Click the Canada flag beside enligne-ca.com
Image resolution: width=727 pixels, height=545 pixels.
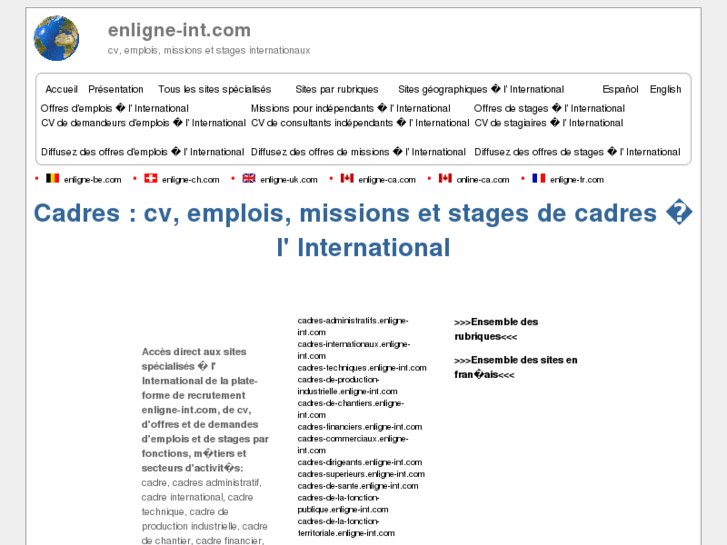(x=347, y=179)
